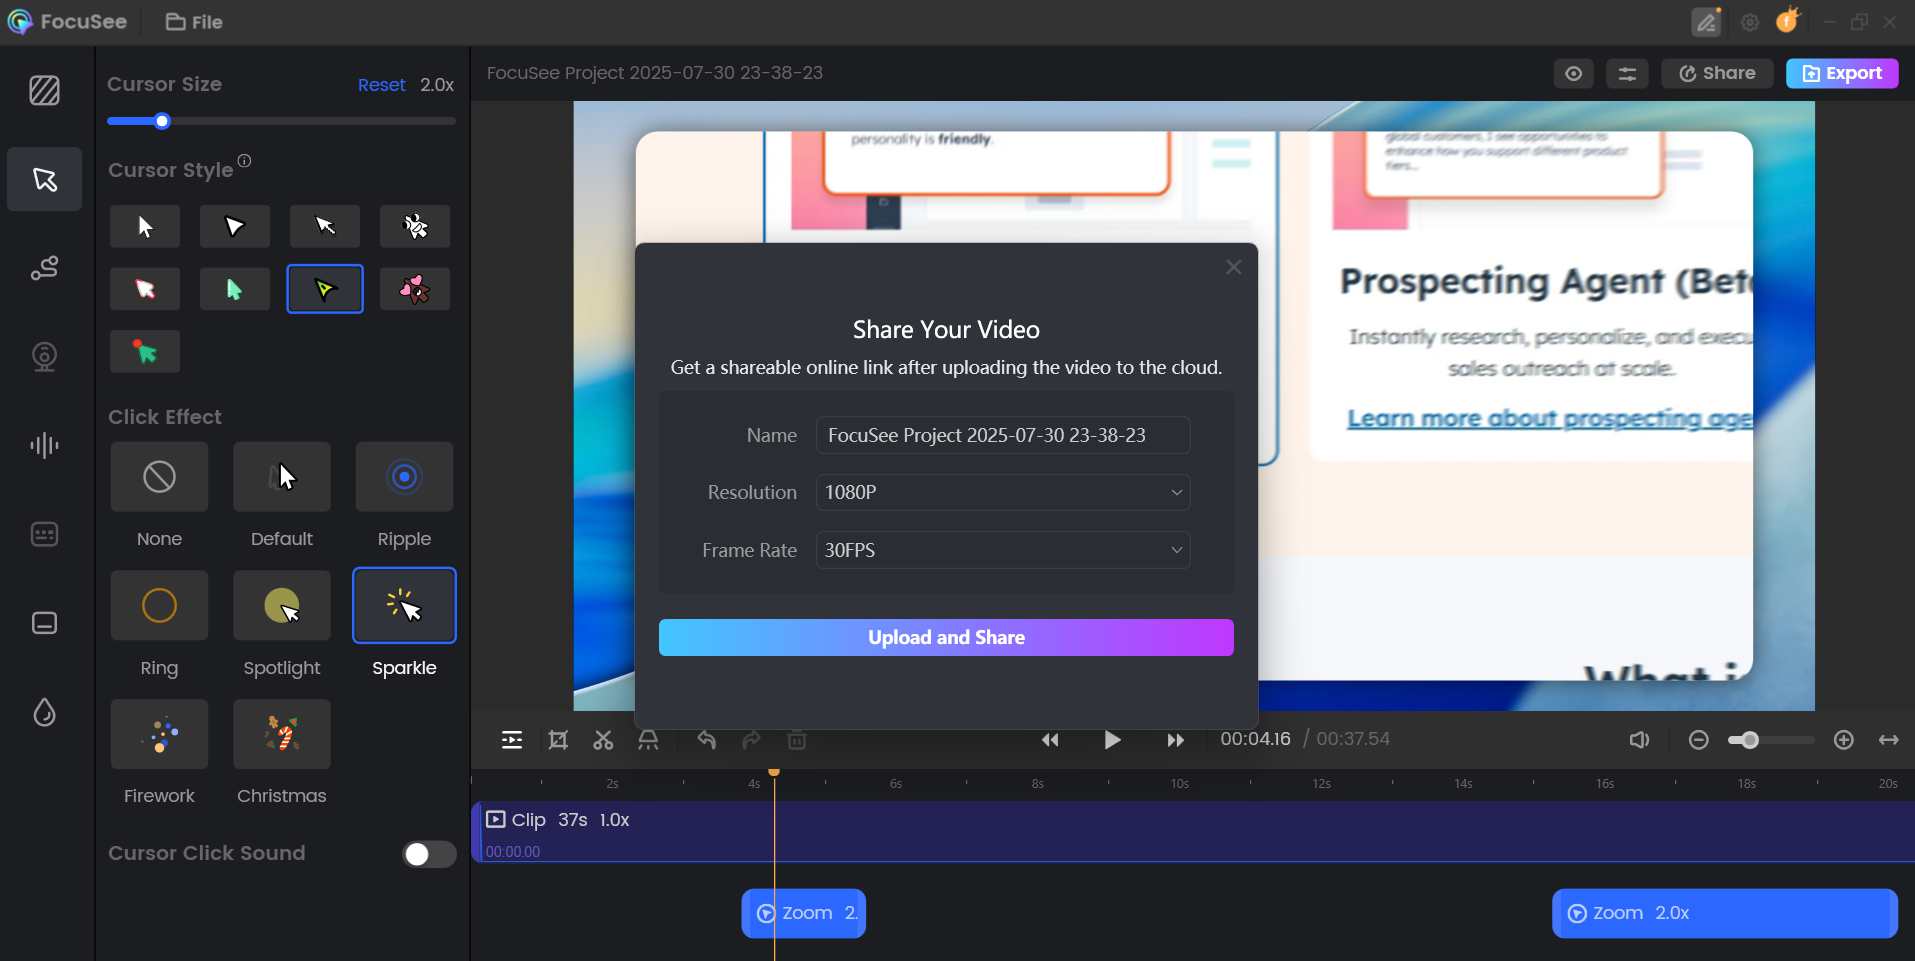
Task: Zoom in timeline with plus icon
Action: pyautogui.click(x=1844, y=740)
